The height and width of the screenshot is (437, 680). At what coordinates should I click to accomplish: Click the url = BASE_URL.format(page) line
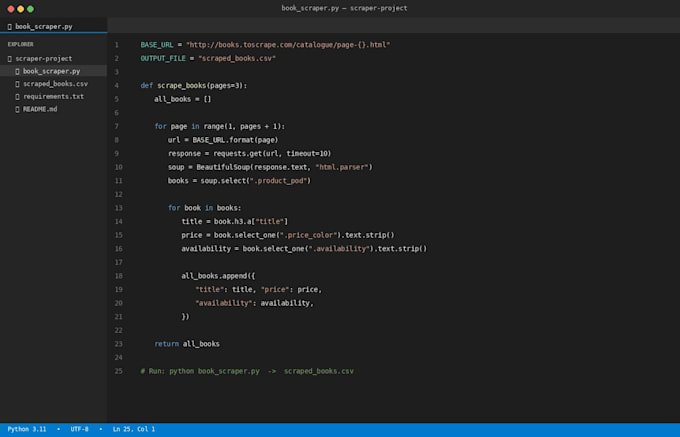pos(223,140)
